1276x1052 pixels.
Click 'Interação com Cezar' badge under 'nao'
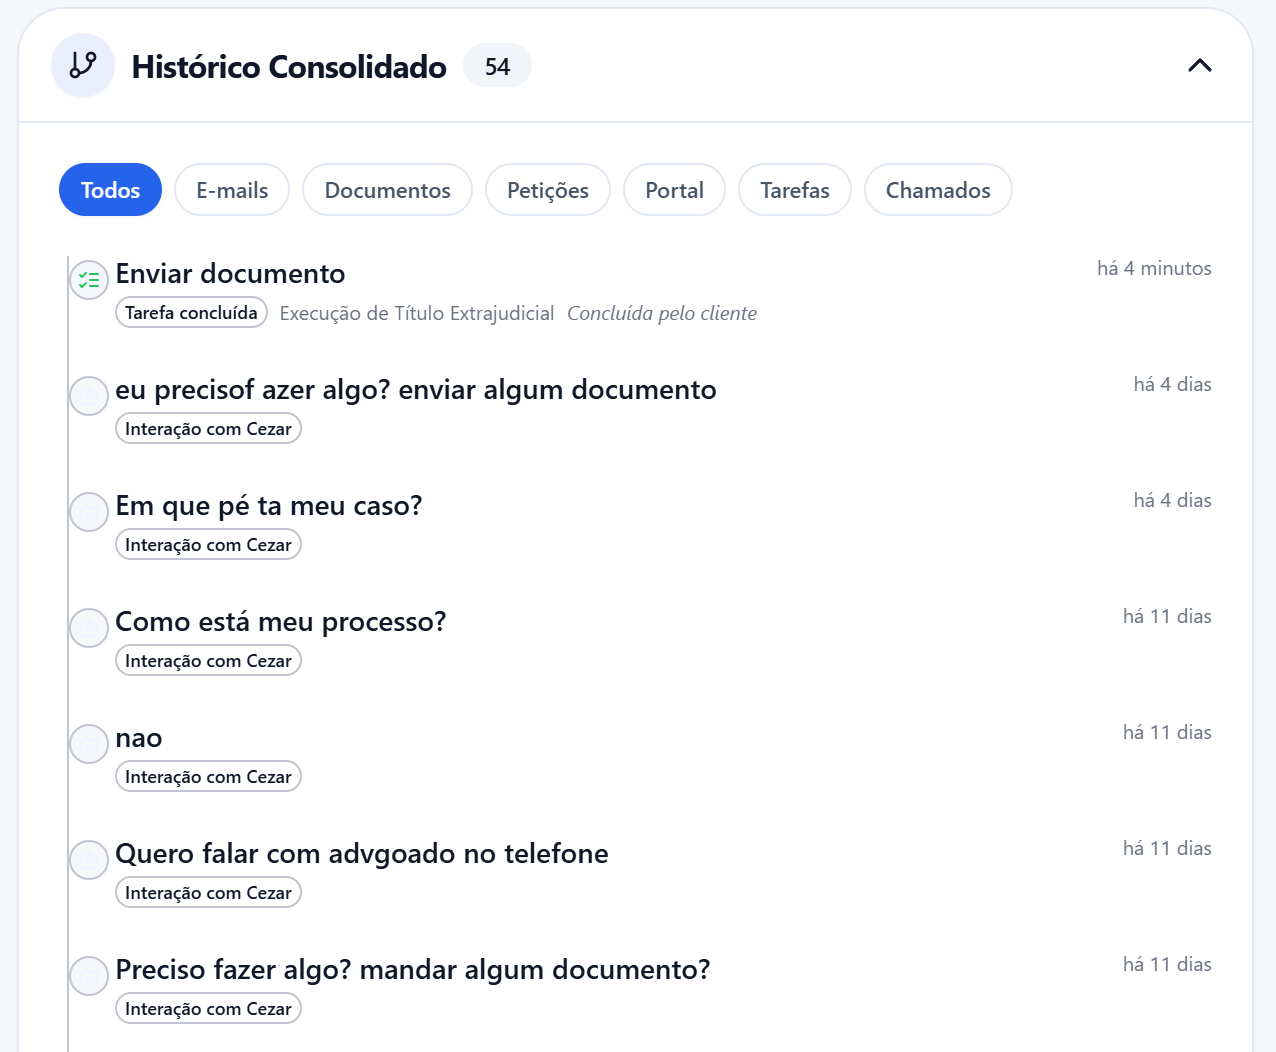(x=208, y=777)
